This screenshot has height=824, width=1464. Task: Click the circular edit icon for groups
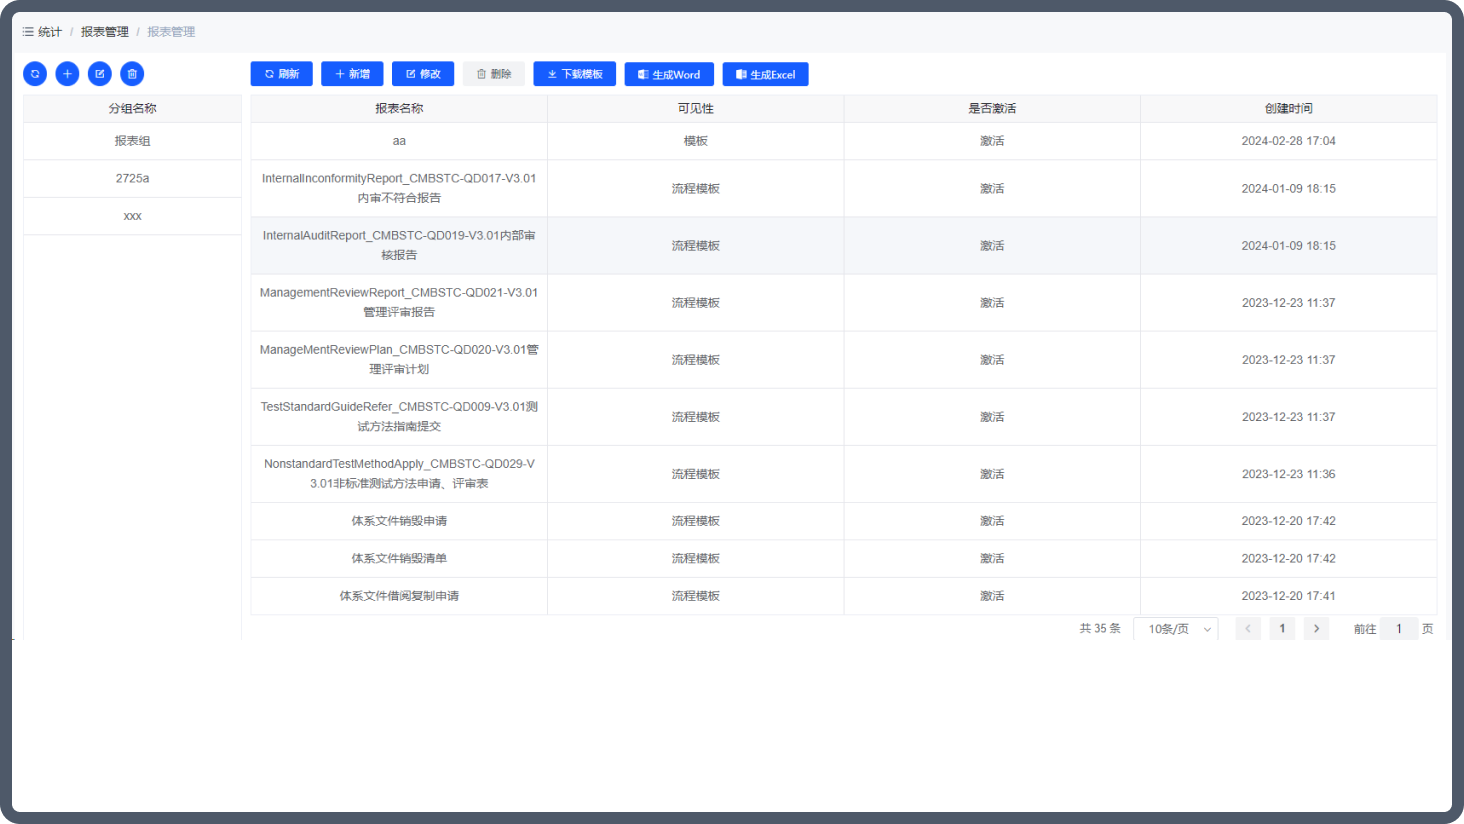[x=100, y=74]
